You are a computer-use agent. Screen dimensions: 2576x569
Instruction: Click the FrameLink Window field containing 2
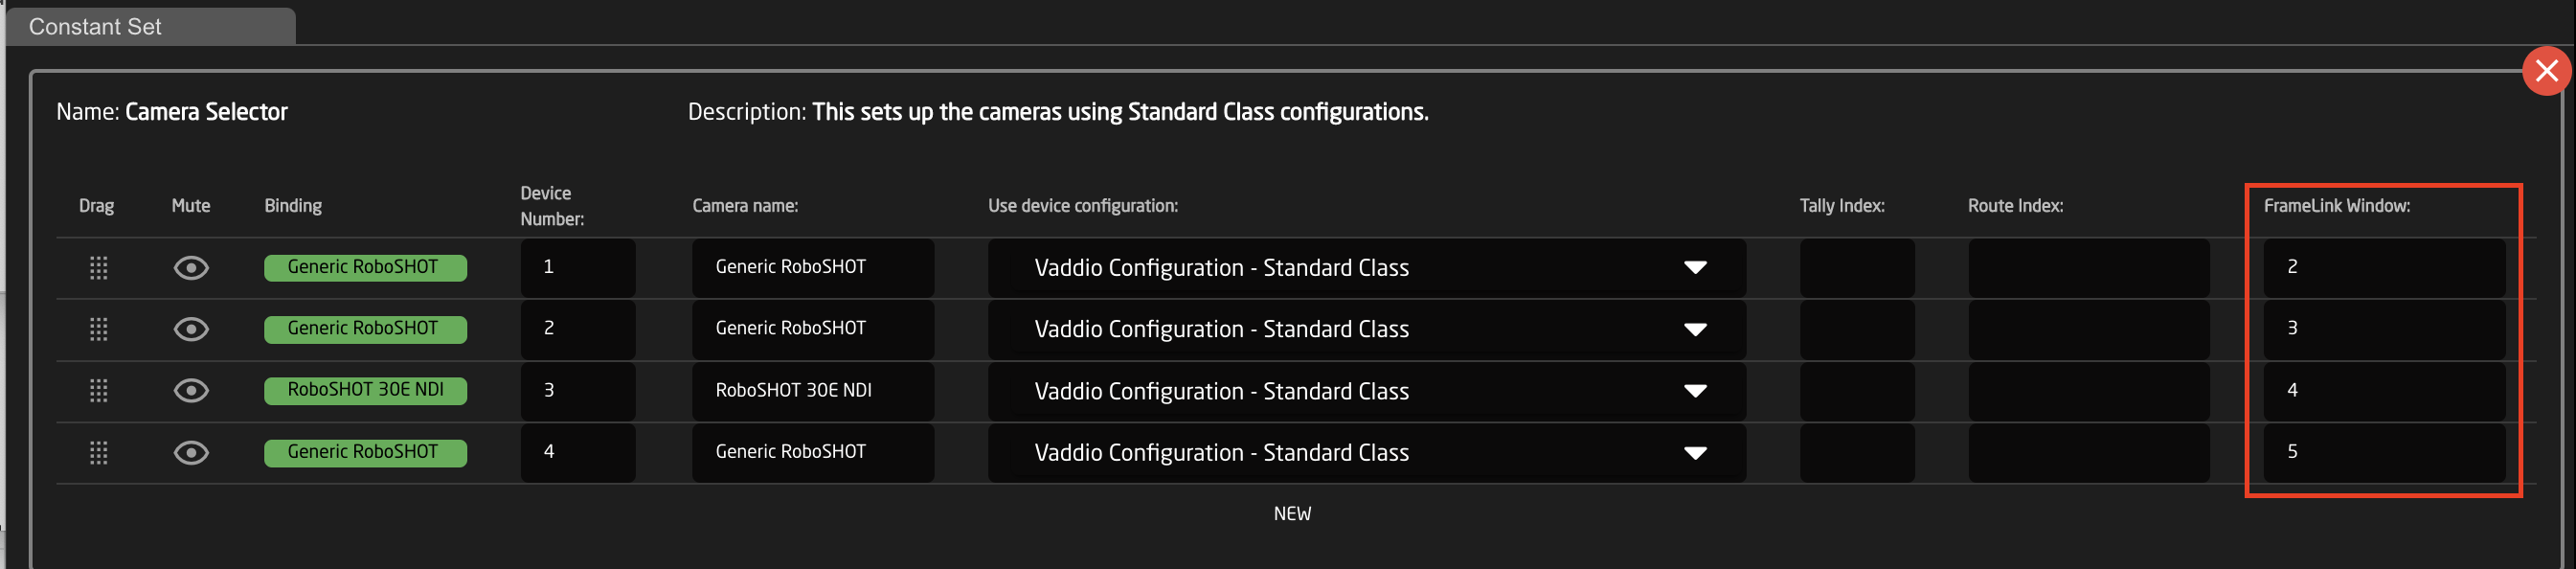coord(2384,268)
